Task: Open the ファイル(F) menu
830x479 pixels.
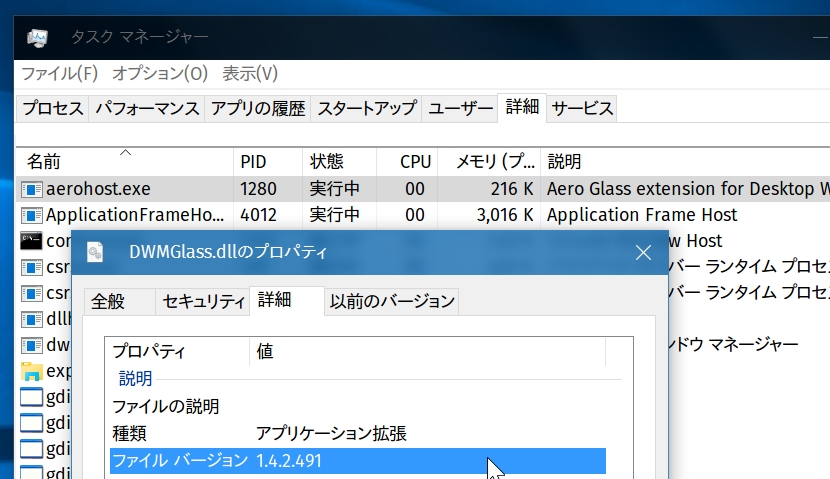Action: [x=59, y=74]
